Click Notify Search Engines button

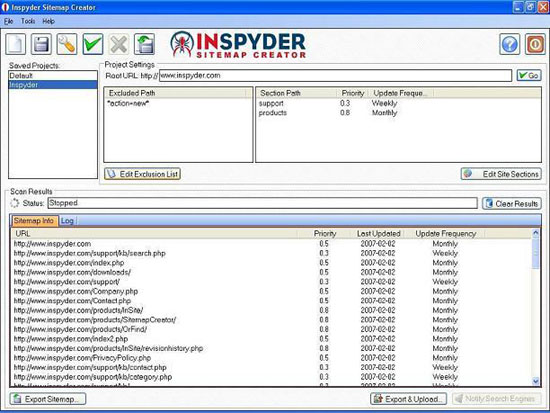point(496,399)
